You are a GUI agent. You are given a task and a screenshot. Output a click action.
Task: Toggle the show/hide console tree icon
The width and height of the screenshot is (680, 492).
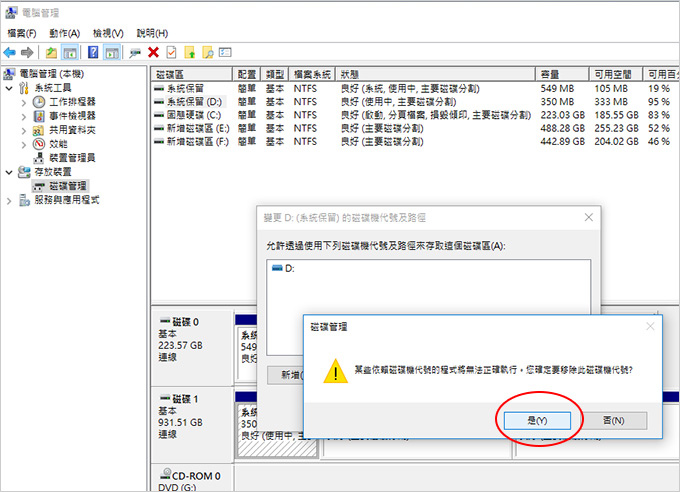pos(69,53)
